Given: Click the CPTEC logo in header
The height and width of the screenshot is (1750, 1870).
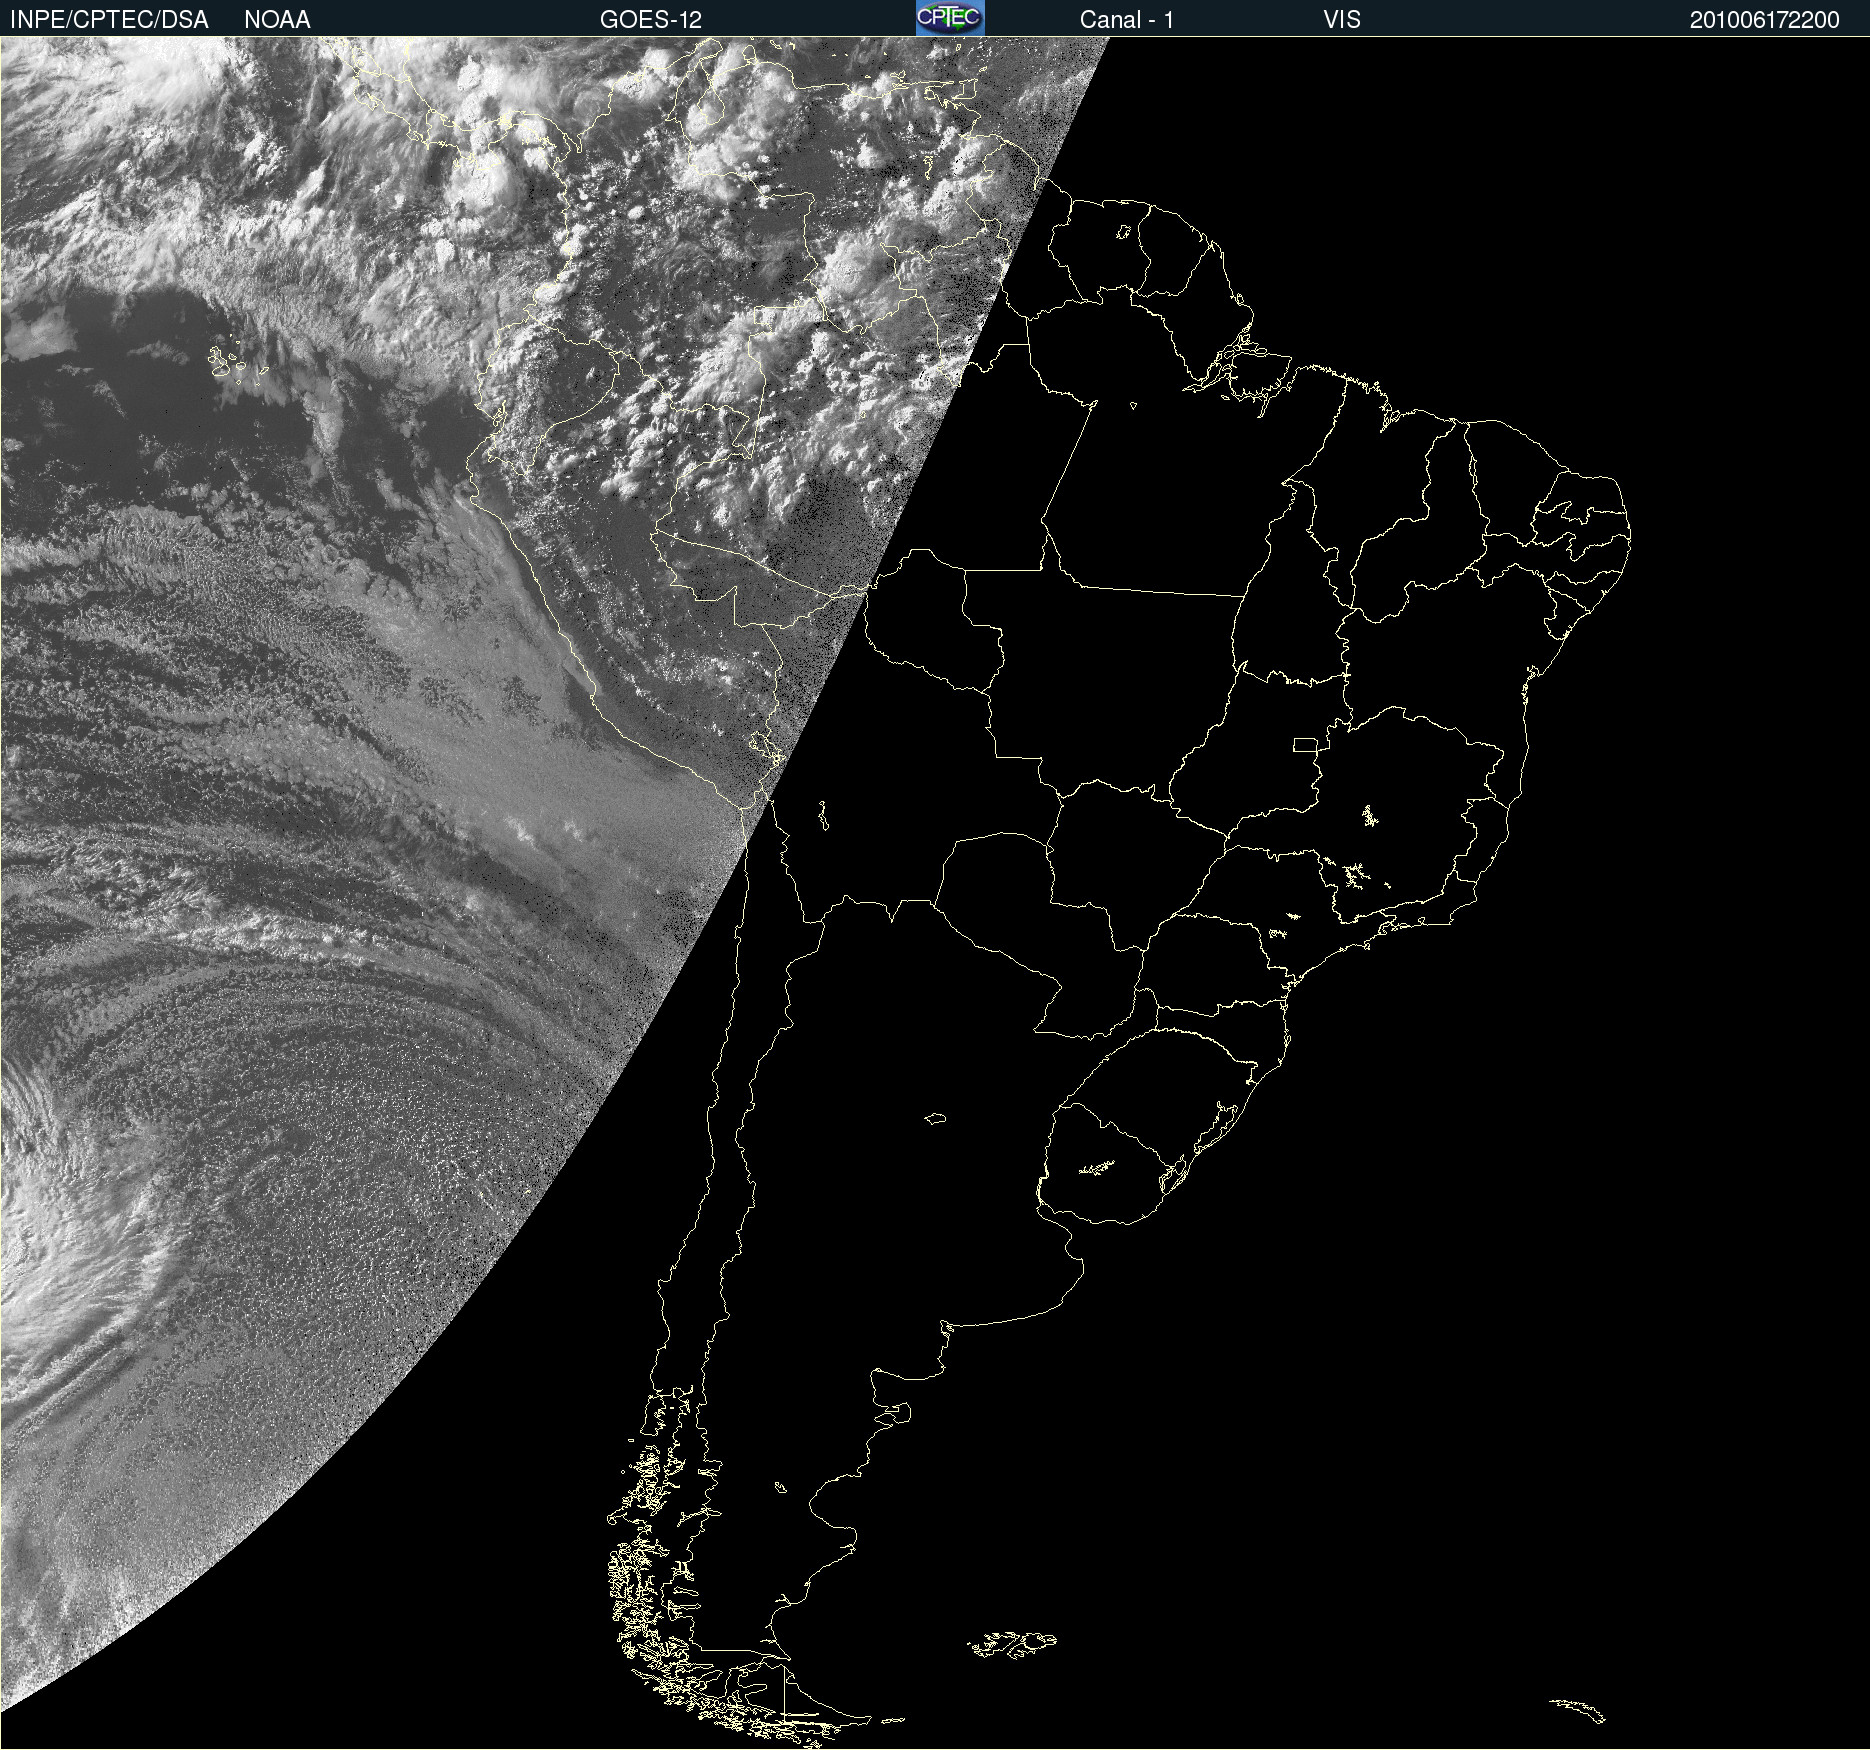Looking at the screenshot, I should 950,18.
